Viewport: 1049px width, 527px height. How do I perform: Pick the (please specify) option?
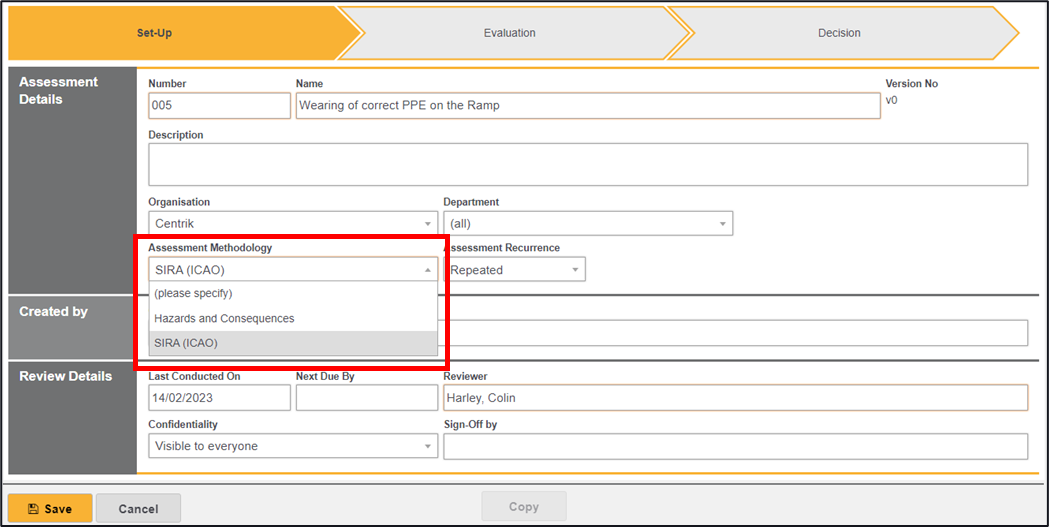coord(193,293)
